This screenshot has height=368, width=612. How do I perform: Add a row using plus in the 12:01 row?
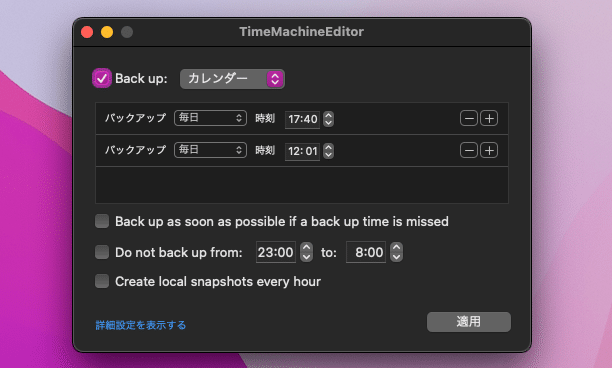(x=489, y=150)
